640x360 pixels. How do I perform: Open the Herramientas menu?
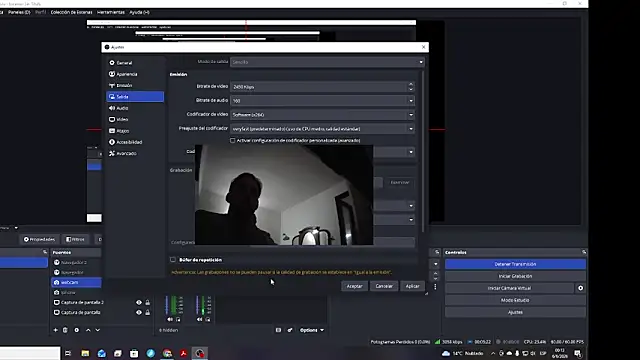111,12
